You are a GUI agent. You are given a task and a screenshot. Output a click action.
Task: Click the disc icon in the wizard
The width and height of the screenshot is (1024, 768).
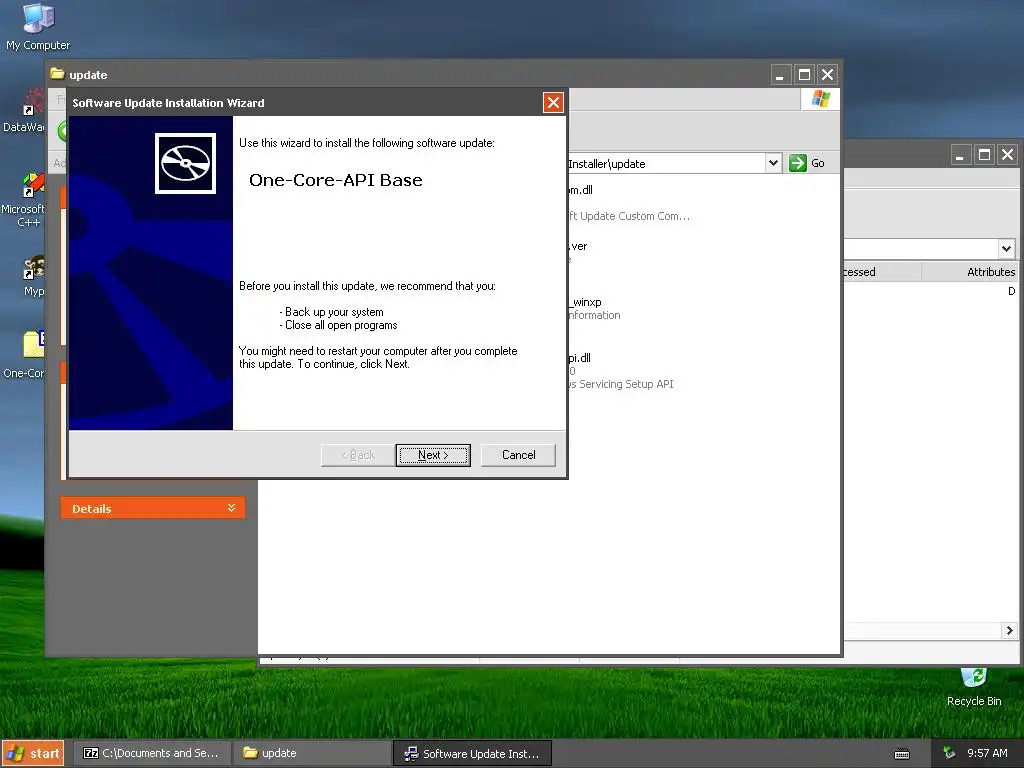[x=185, y=163]
